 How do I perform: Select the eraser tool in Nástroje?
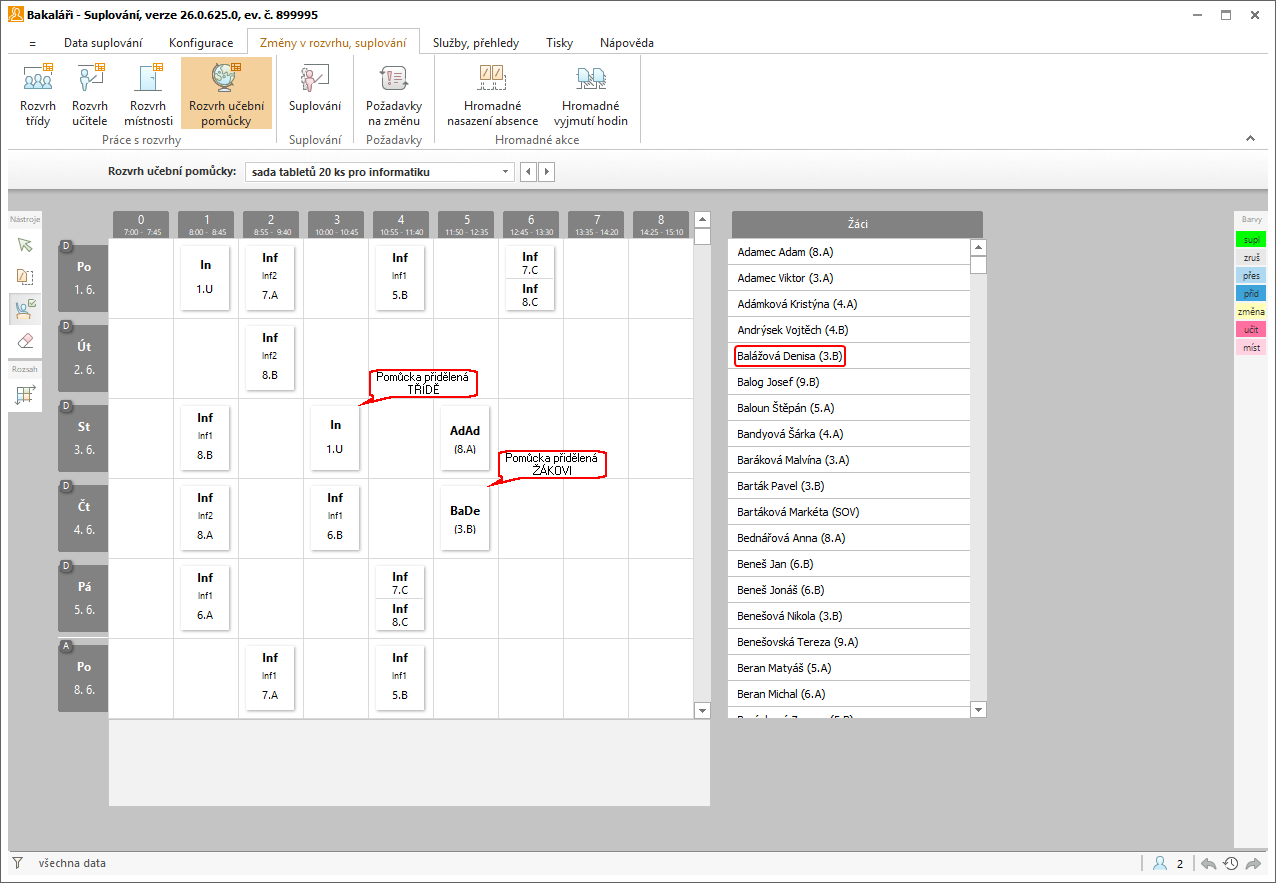25,341
